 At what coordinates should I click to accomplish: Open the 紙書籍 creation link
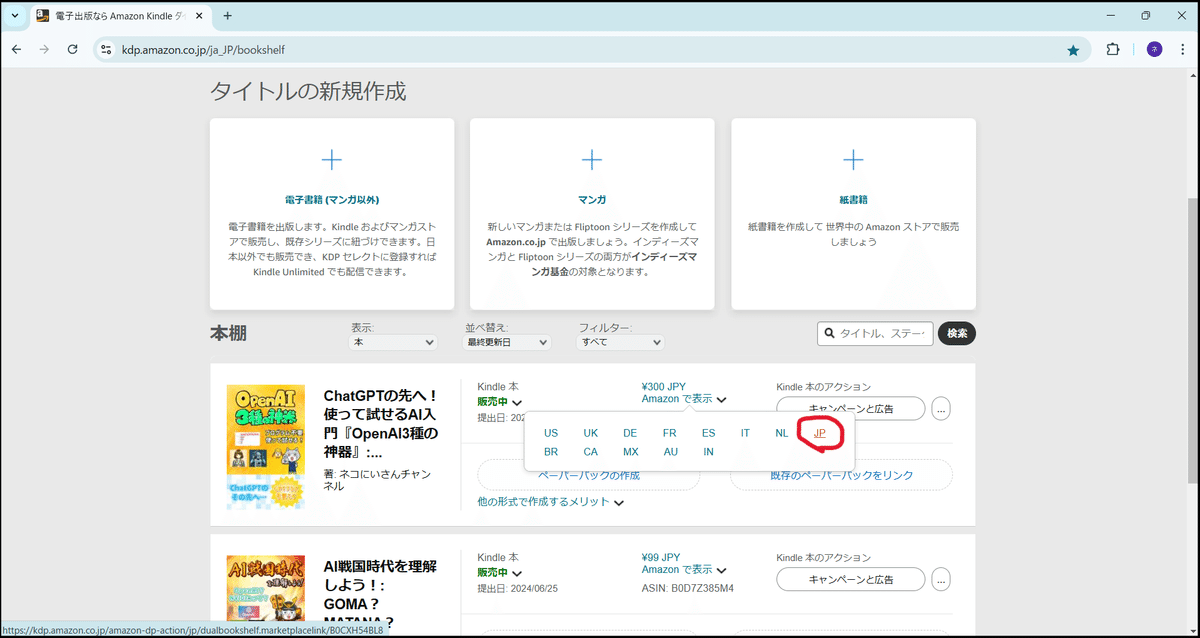click(x=853, y=200)
